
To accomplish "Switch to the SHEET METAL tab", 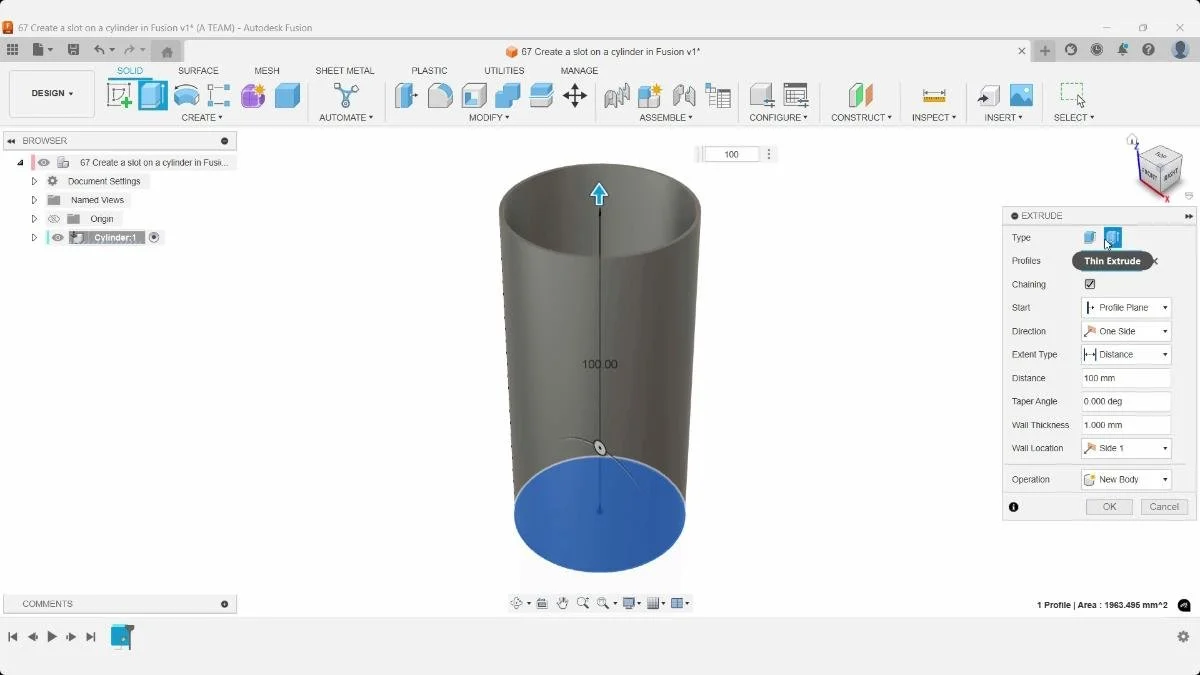I will 345,71.
